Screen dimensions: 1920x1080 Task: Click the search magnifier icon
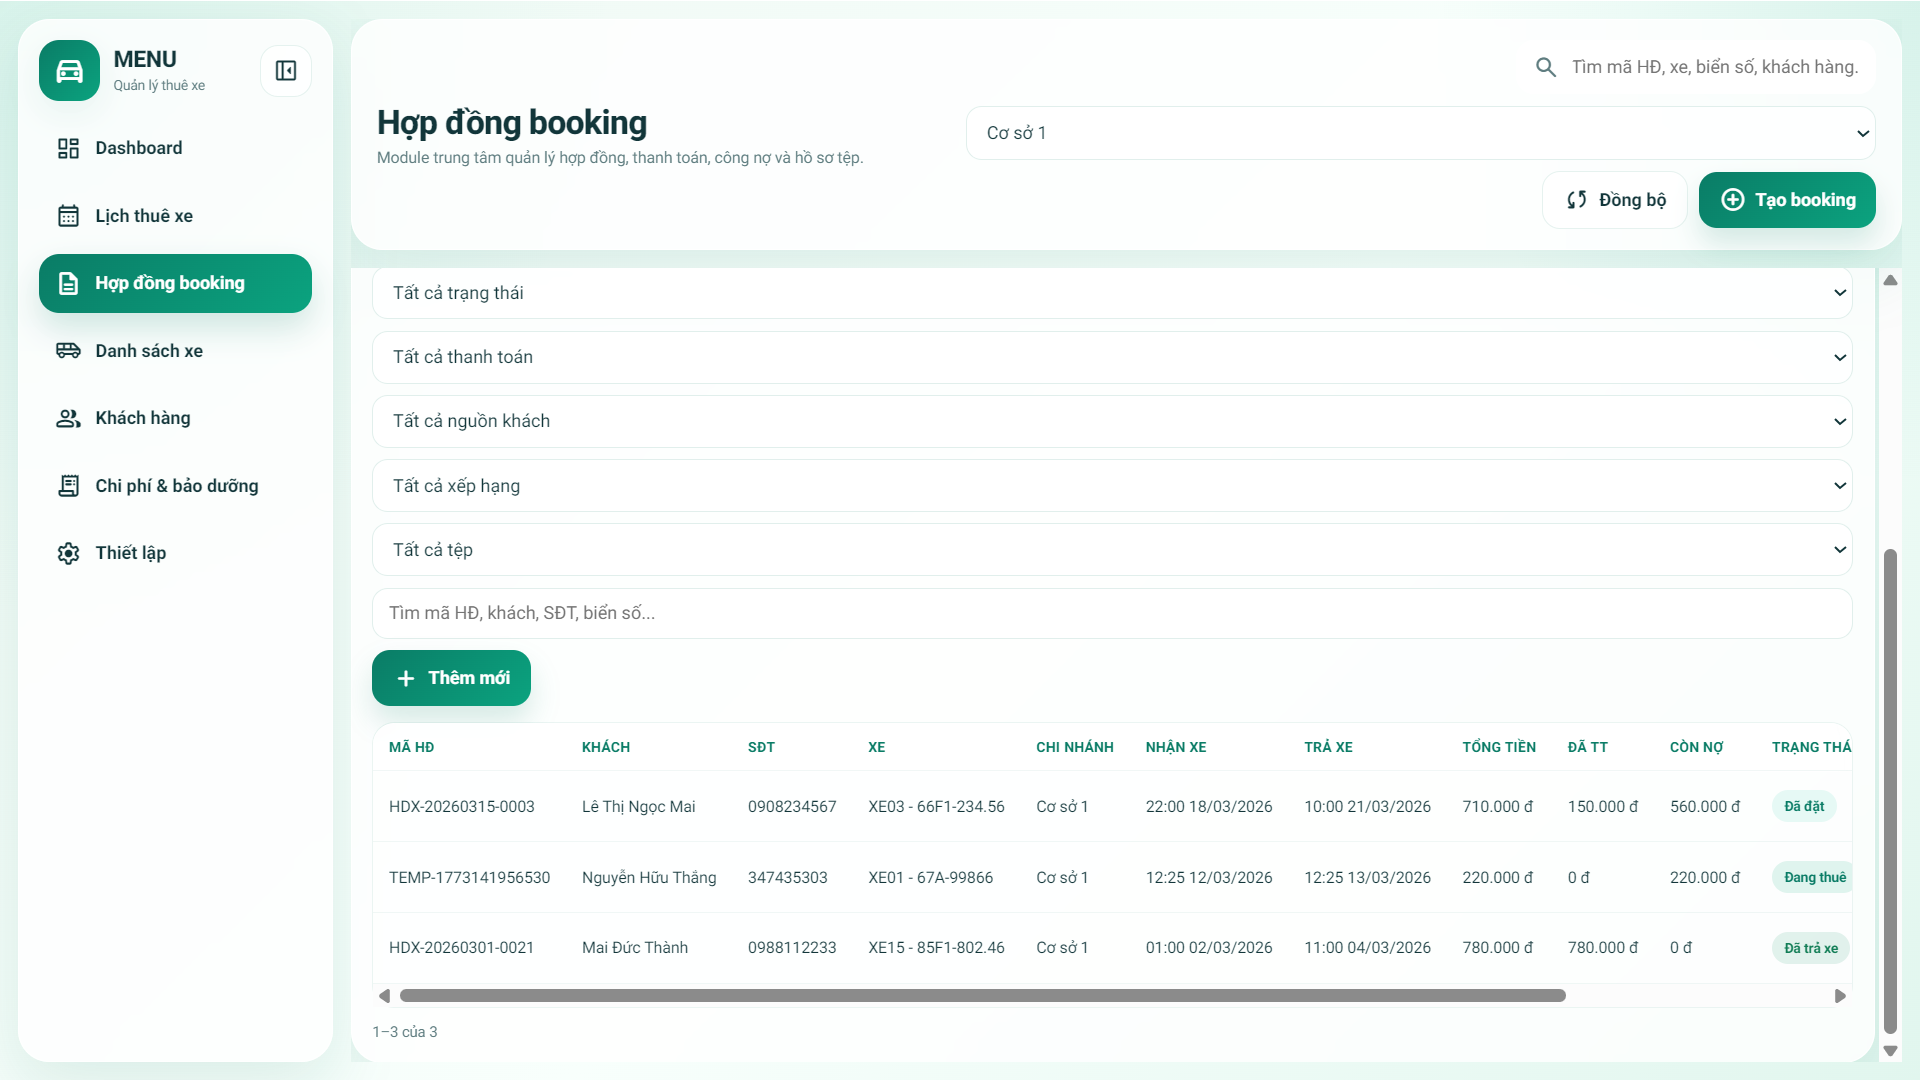(1545, 67)
